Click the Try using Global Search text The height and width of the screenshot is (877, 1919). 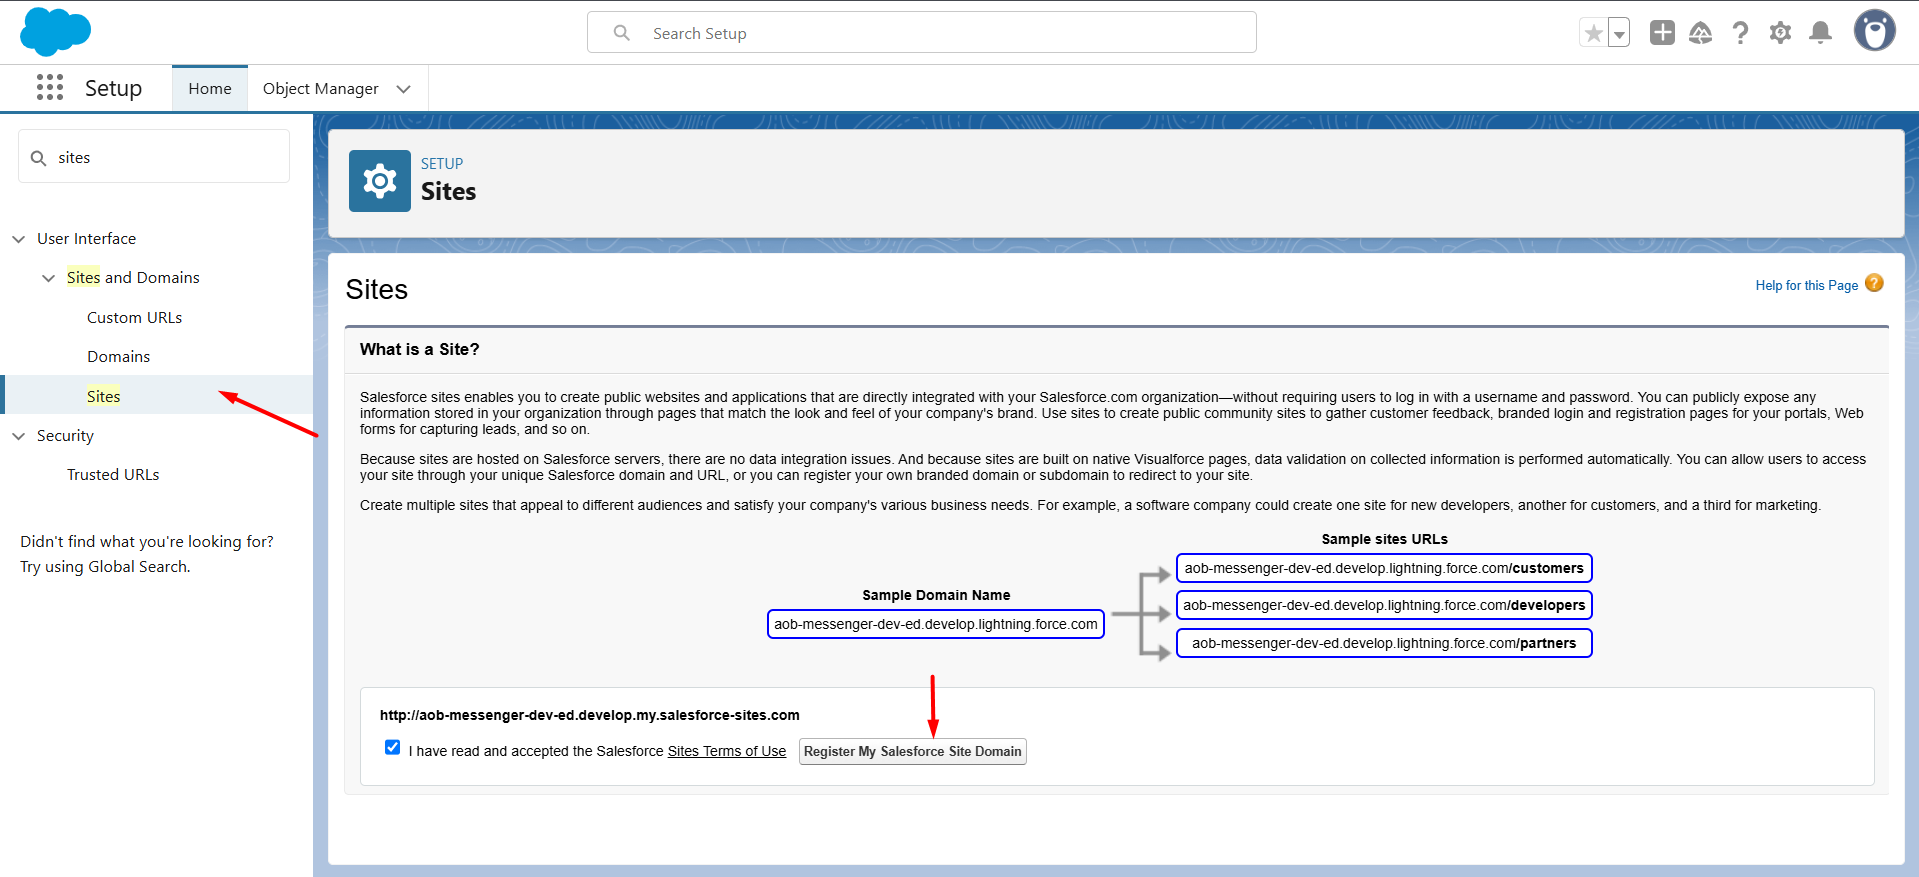[105, 567]
